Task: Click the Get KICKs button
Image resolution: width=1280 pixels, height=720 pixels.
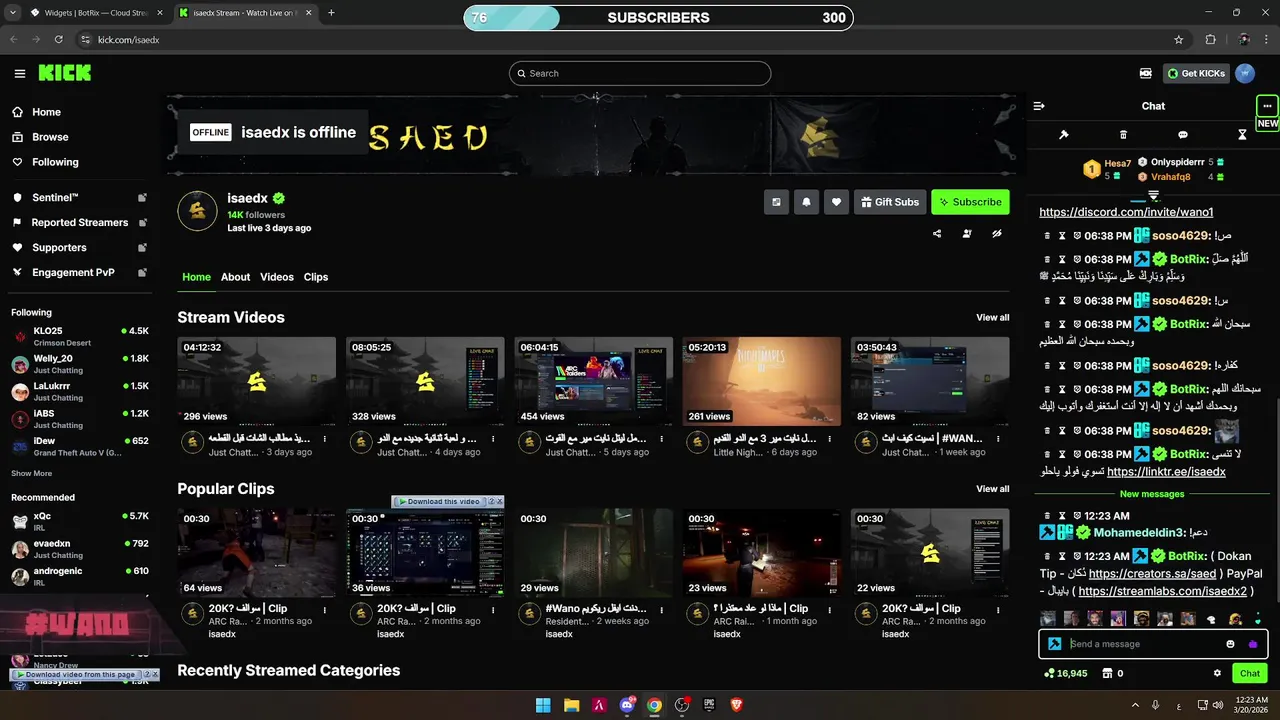Action: pos(1194,73)
